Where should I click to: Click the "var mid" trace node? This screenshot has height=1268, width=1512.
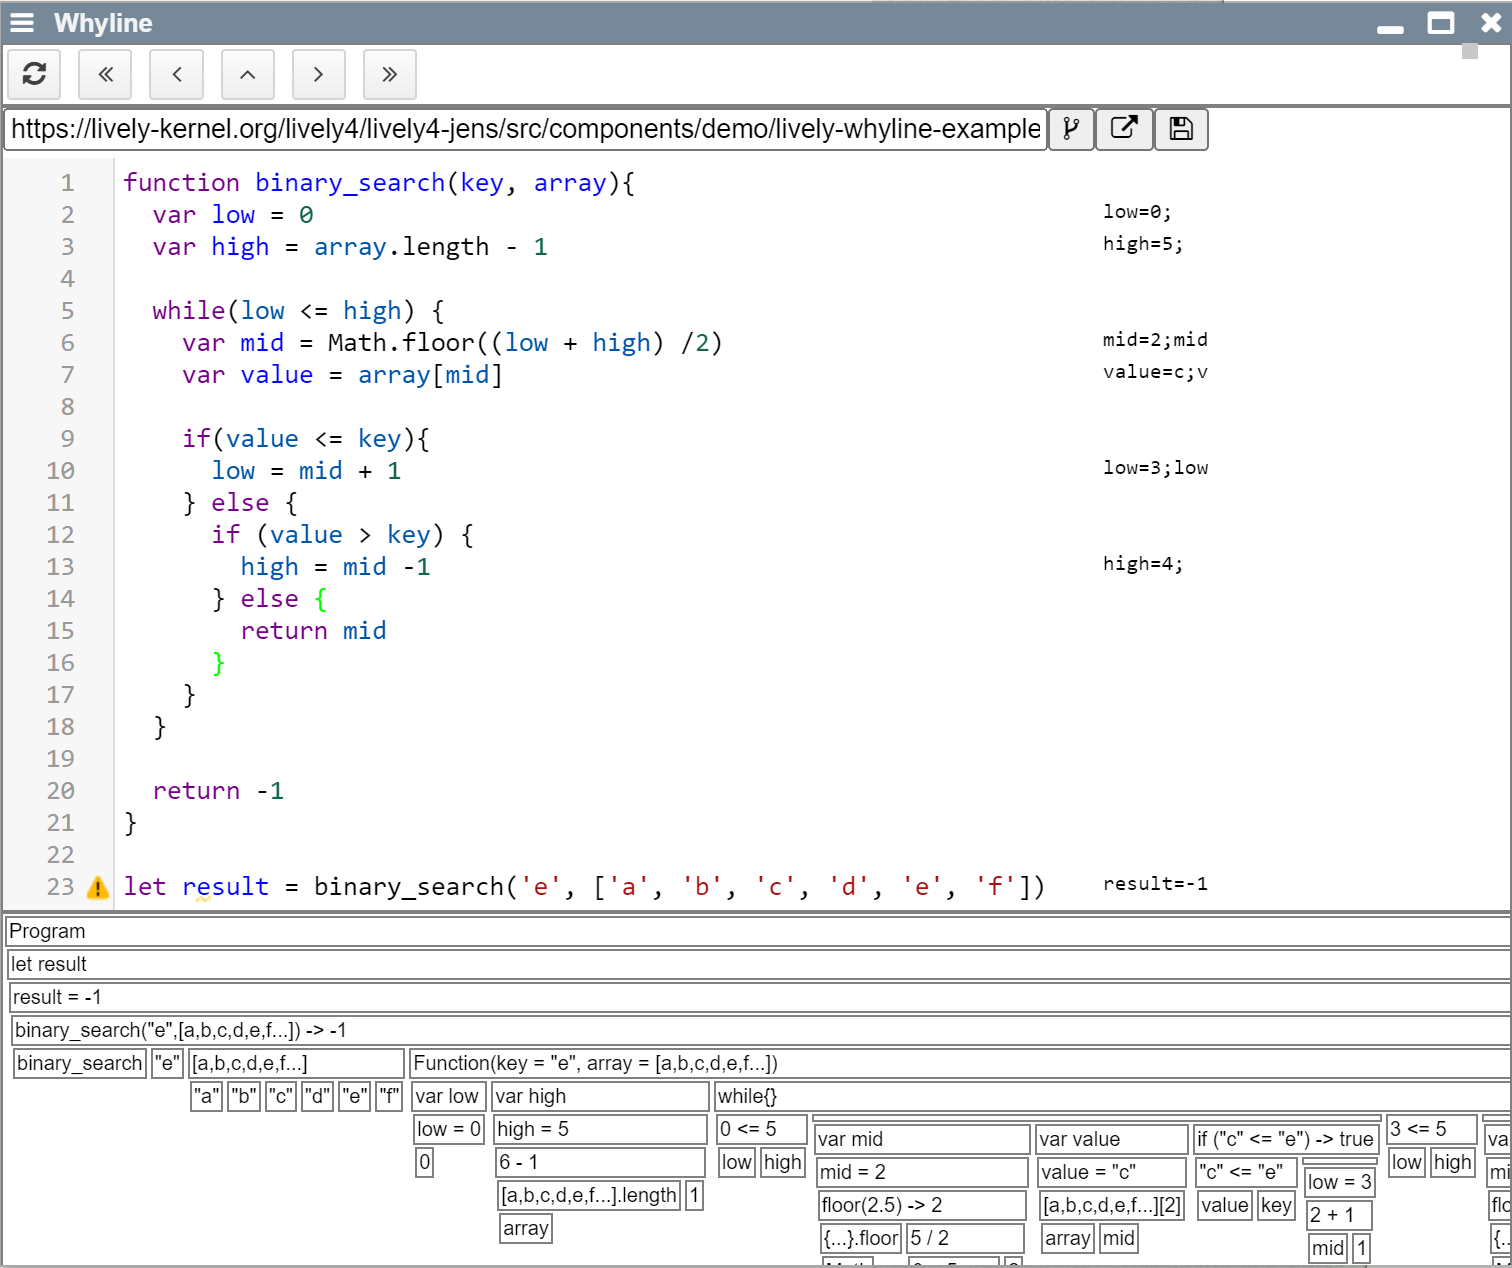pyautogui.click(x=850, y=1139)
